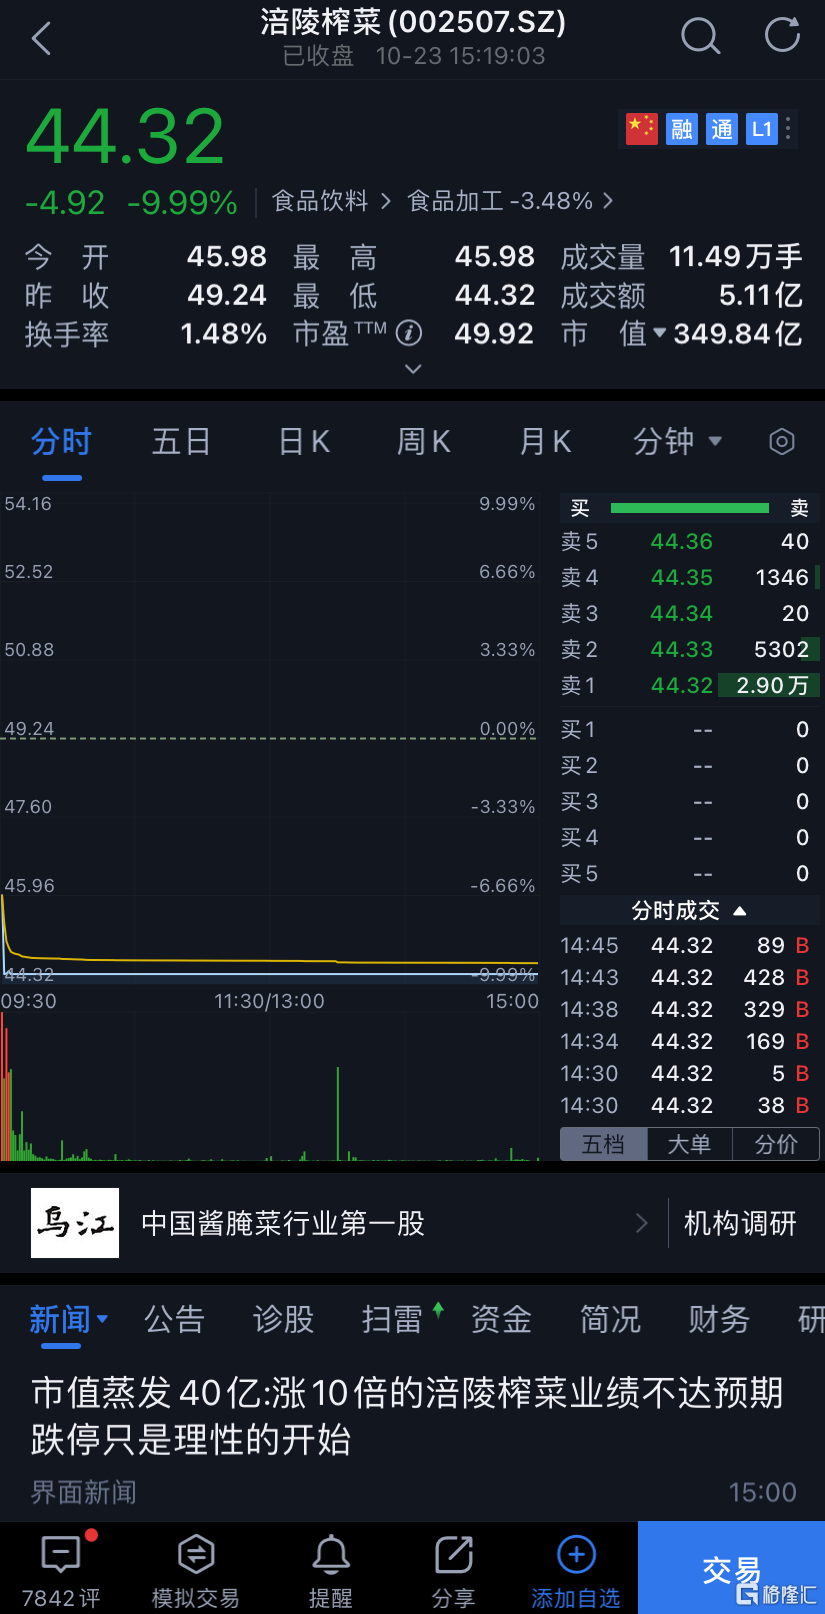Show the 市盈 TTM info tooltip
Viewport: 825px width, 1614px height.
(x=409, y=333)
